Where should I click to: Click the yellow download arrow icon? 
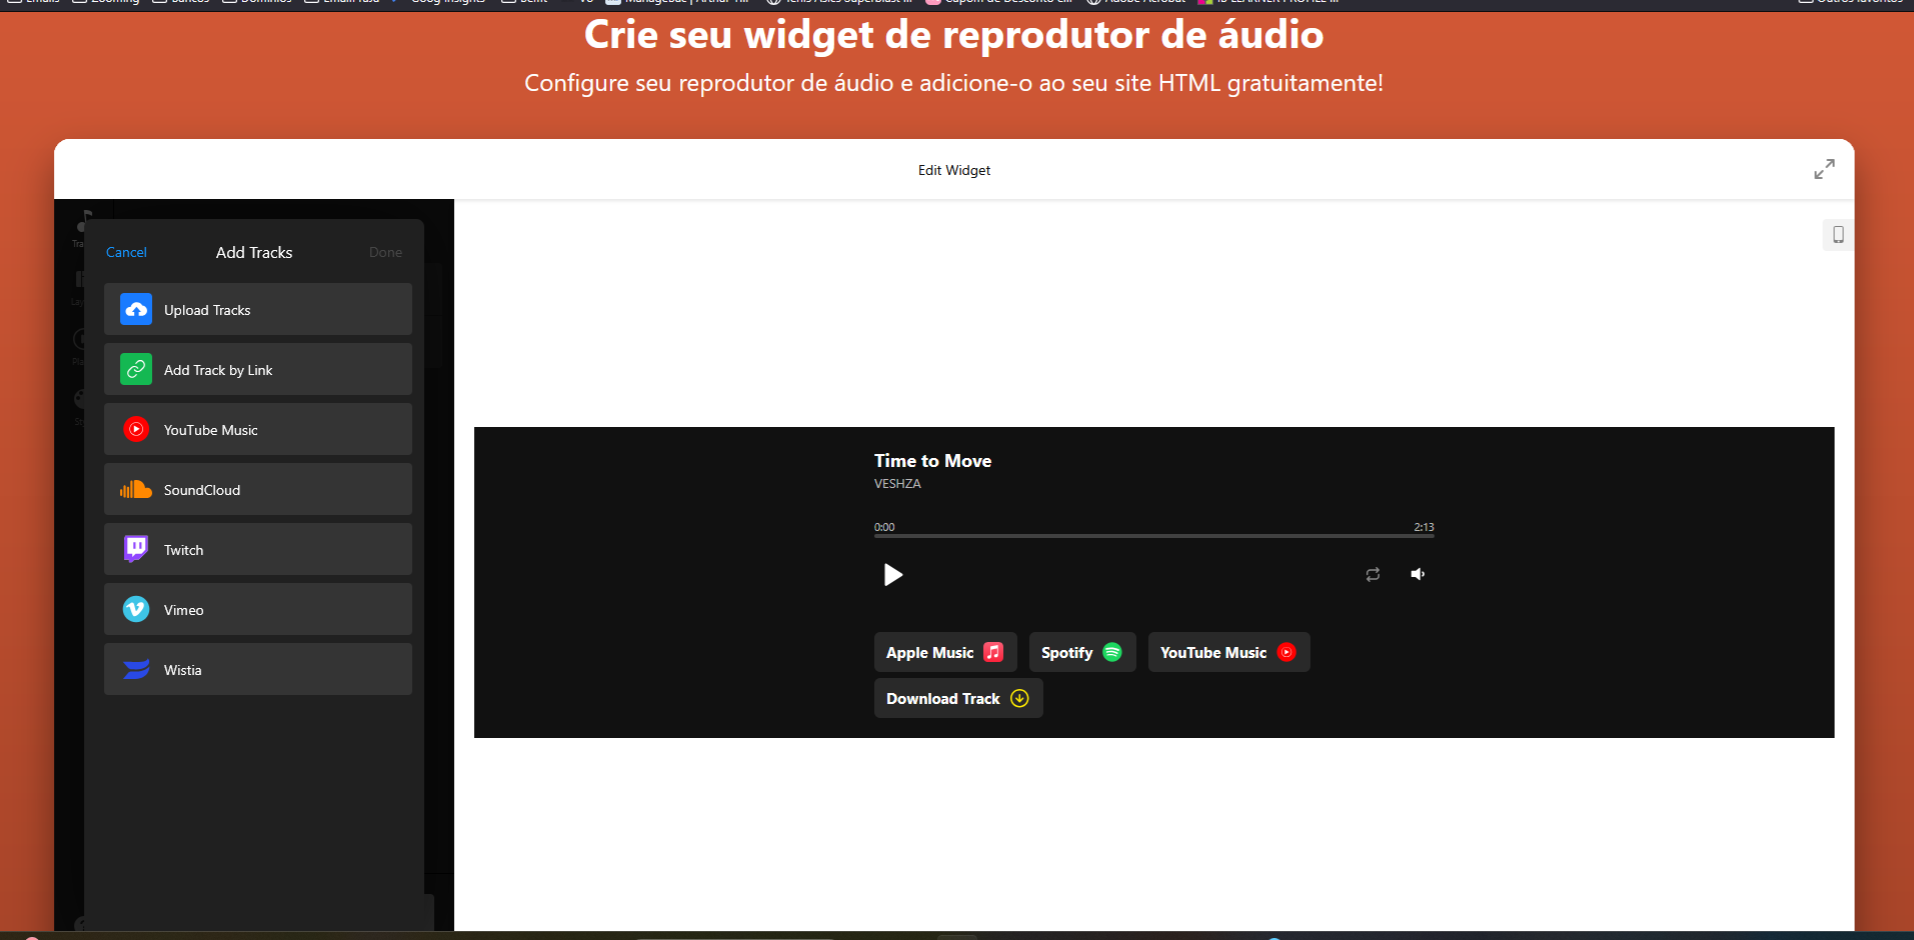click(1019, 698)
